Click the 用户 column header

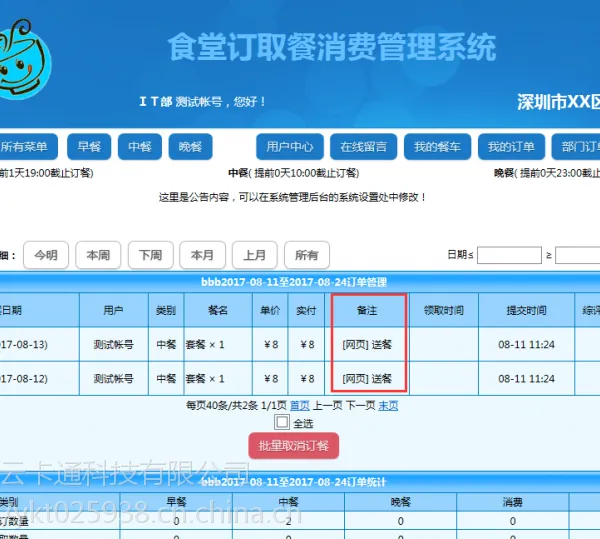114,310
